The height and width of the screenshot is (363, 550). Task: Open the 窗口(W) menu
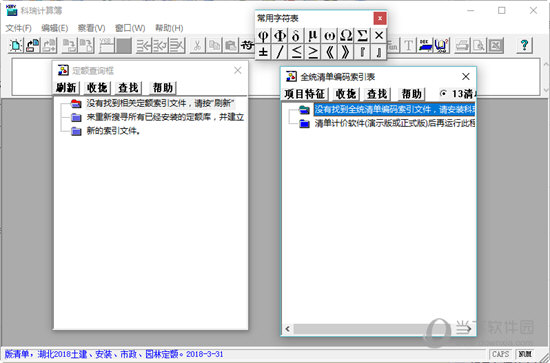click(x=130, y=28)
